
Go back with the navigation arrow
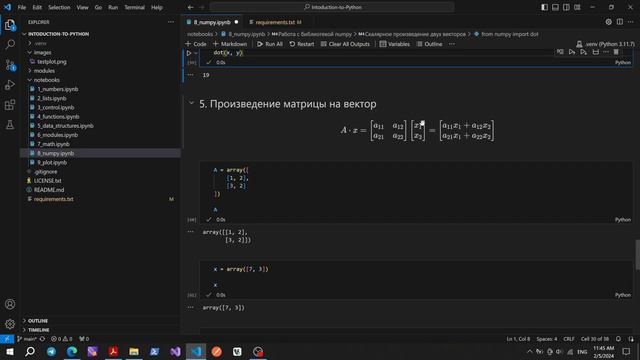[191, 7]
